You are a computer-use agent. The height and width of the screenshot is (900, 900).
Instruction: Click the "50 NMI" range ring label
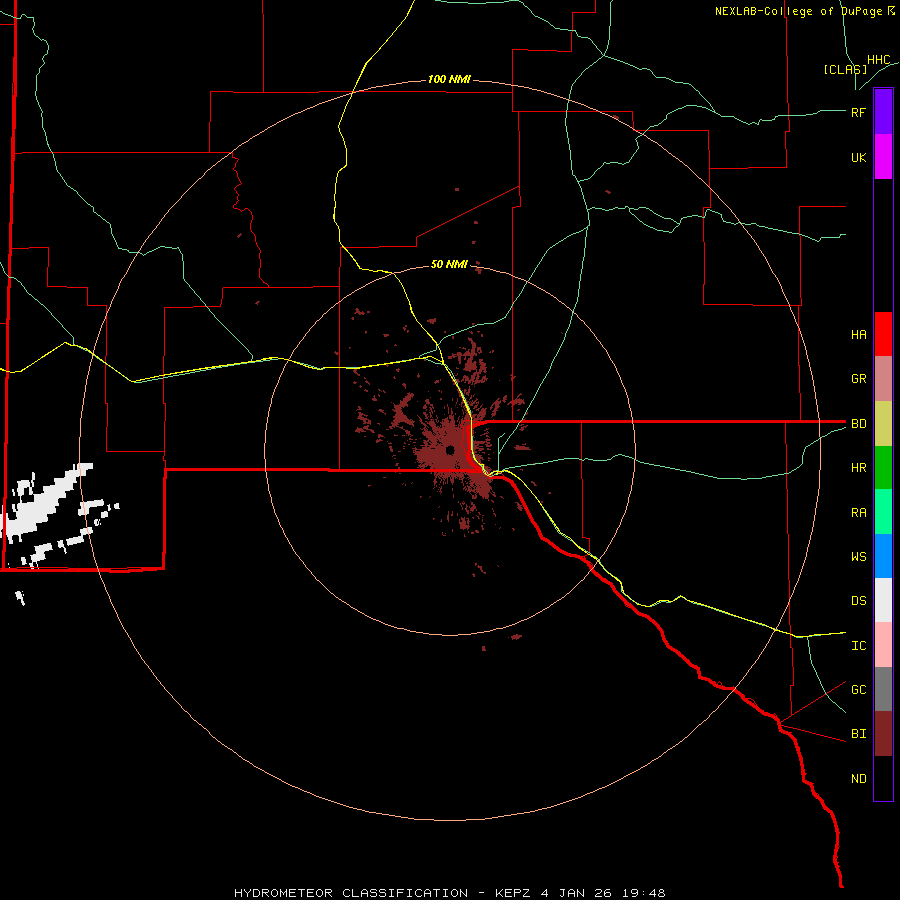tap(449, 264)
